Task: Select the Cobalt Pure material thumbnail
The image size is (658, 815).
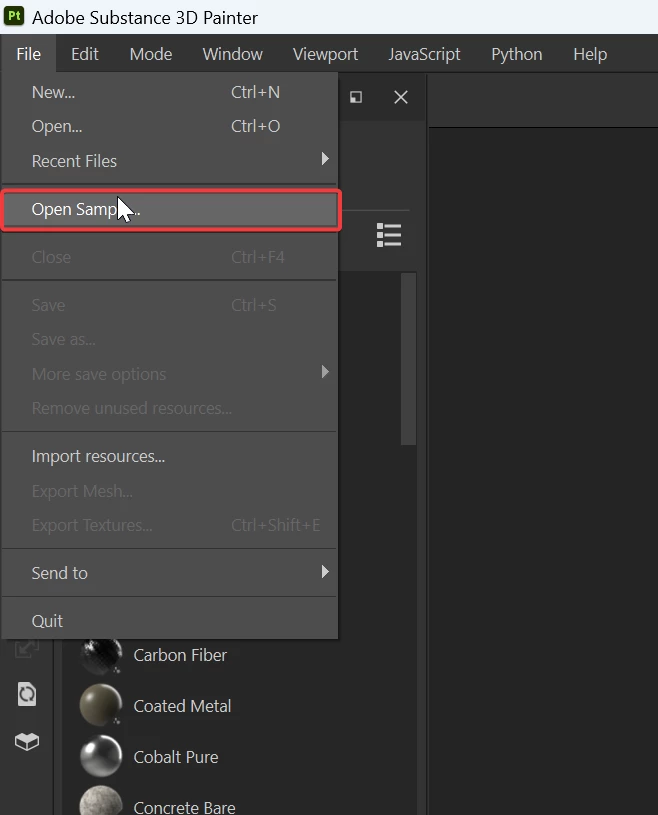Action: [101, 756]
